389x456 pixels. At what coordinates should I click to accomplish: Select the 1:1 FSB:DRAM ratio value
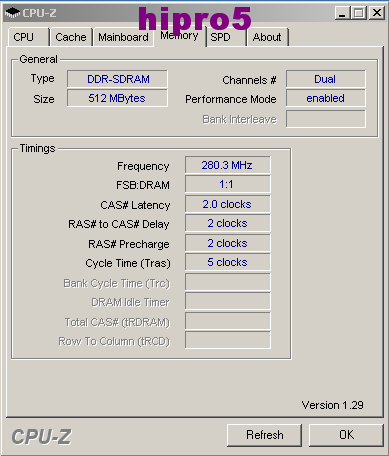[x=228, y=184]
